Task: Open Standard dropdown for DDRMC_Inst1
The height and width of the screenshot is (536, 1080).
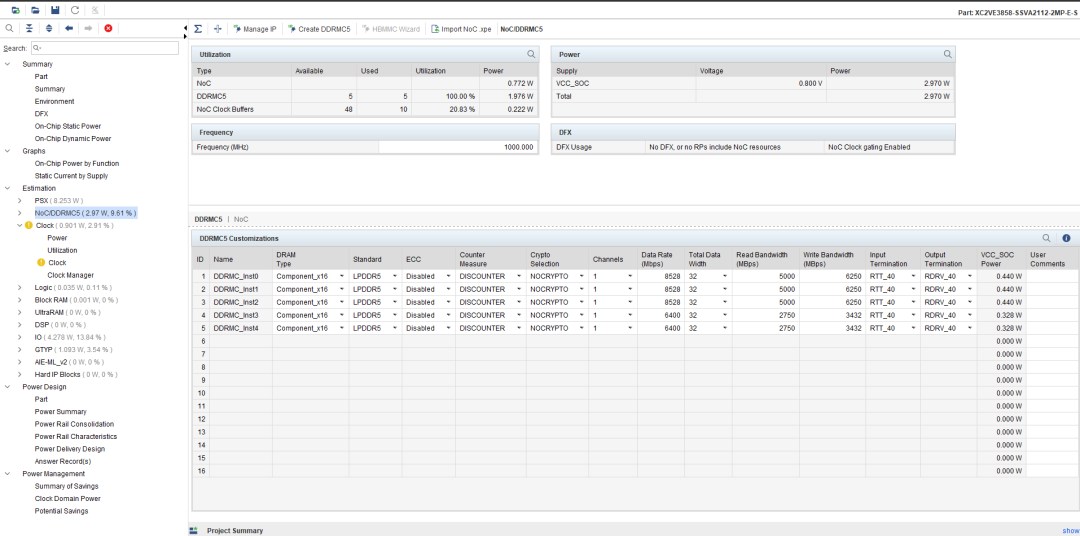Action: click(395, 289)
